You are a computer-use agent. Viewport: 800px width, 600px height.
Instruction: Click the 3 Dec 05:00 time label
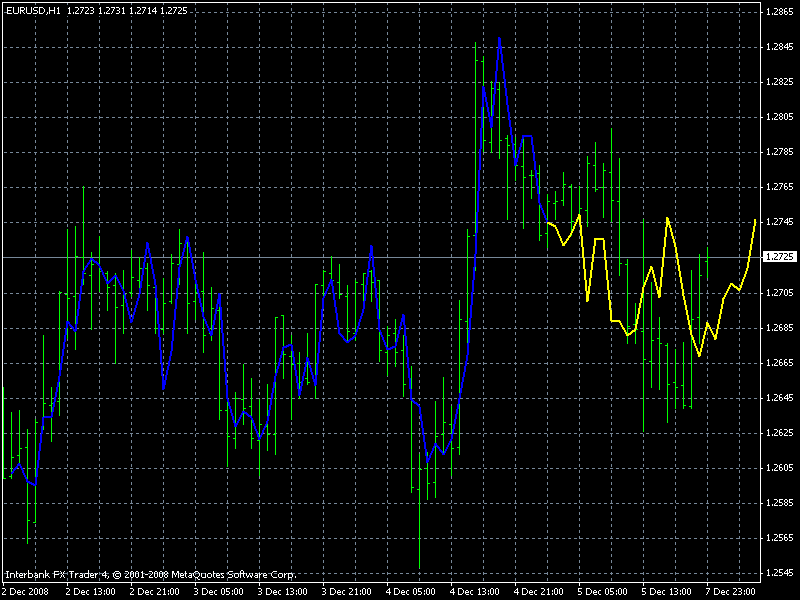click(x=218, y=592)
